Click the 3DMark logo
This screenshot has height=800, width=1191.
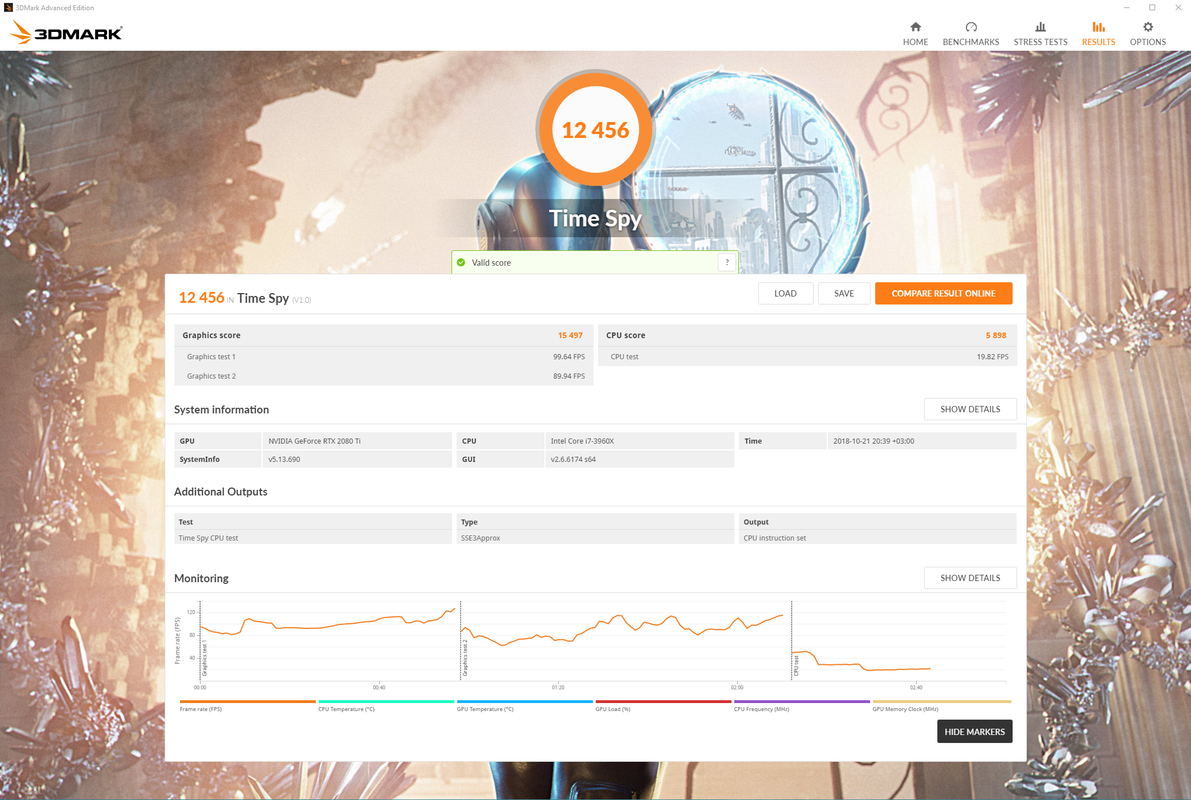(x=66, y=33)
